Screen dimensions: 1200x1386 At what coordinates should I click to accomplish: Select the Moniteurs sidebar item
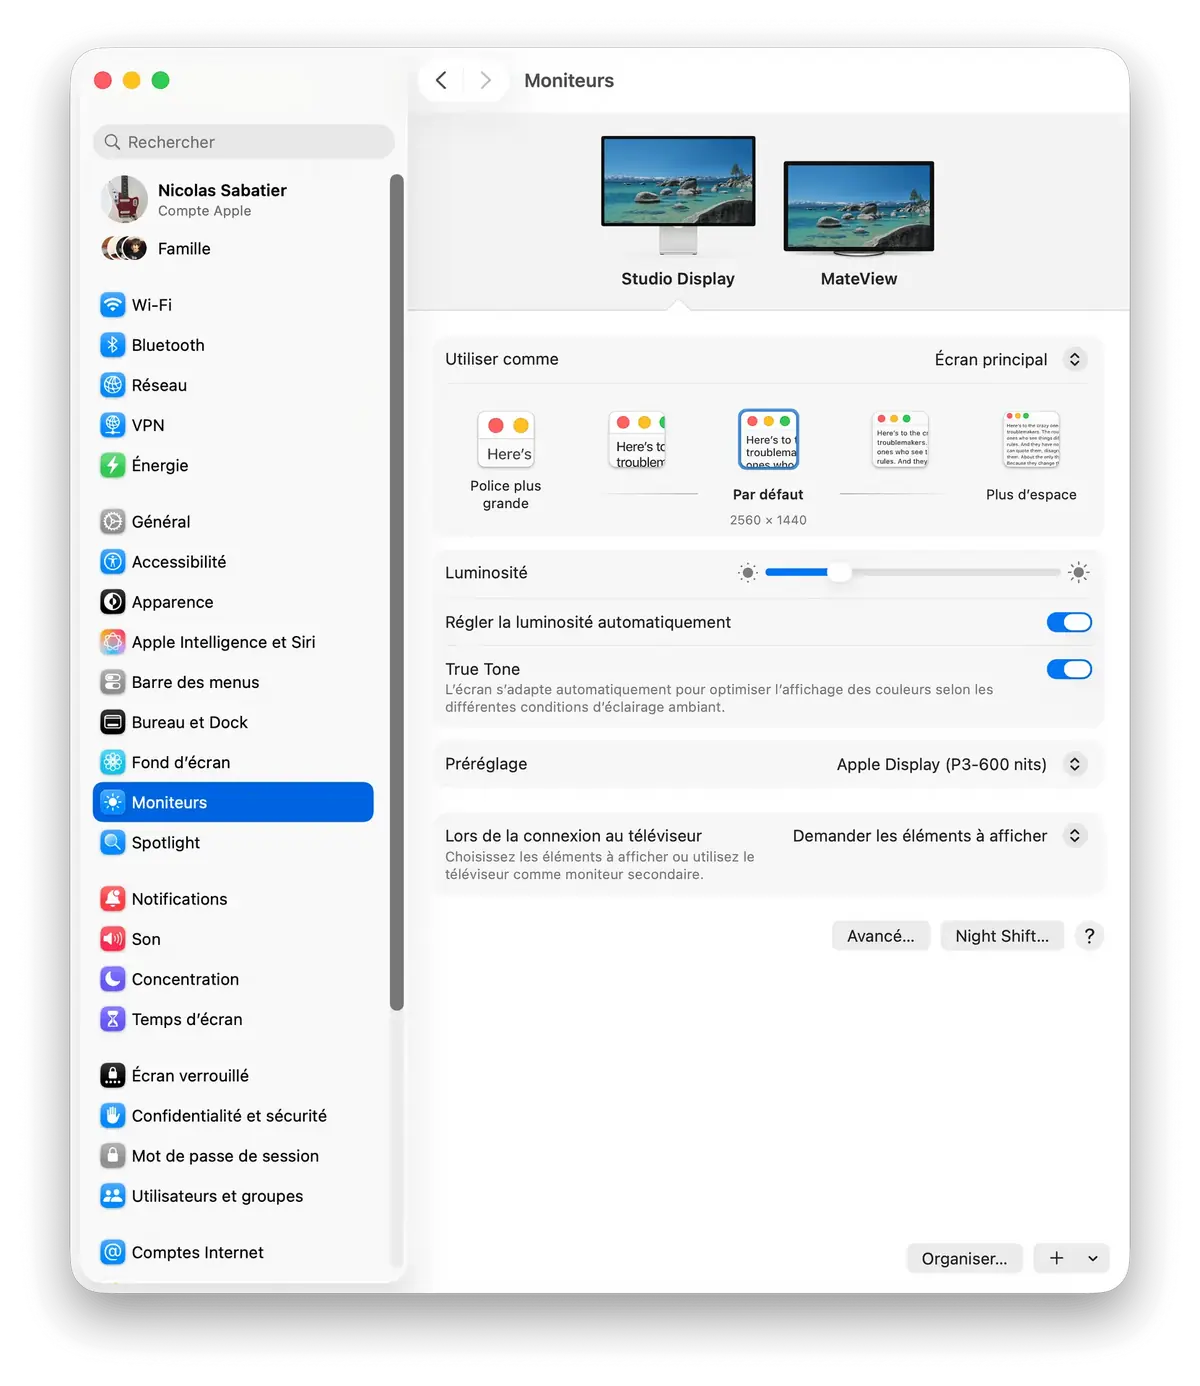point(233,802)
